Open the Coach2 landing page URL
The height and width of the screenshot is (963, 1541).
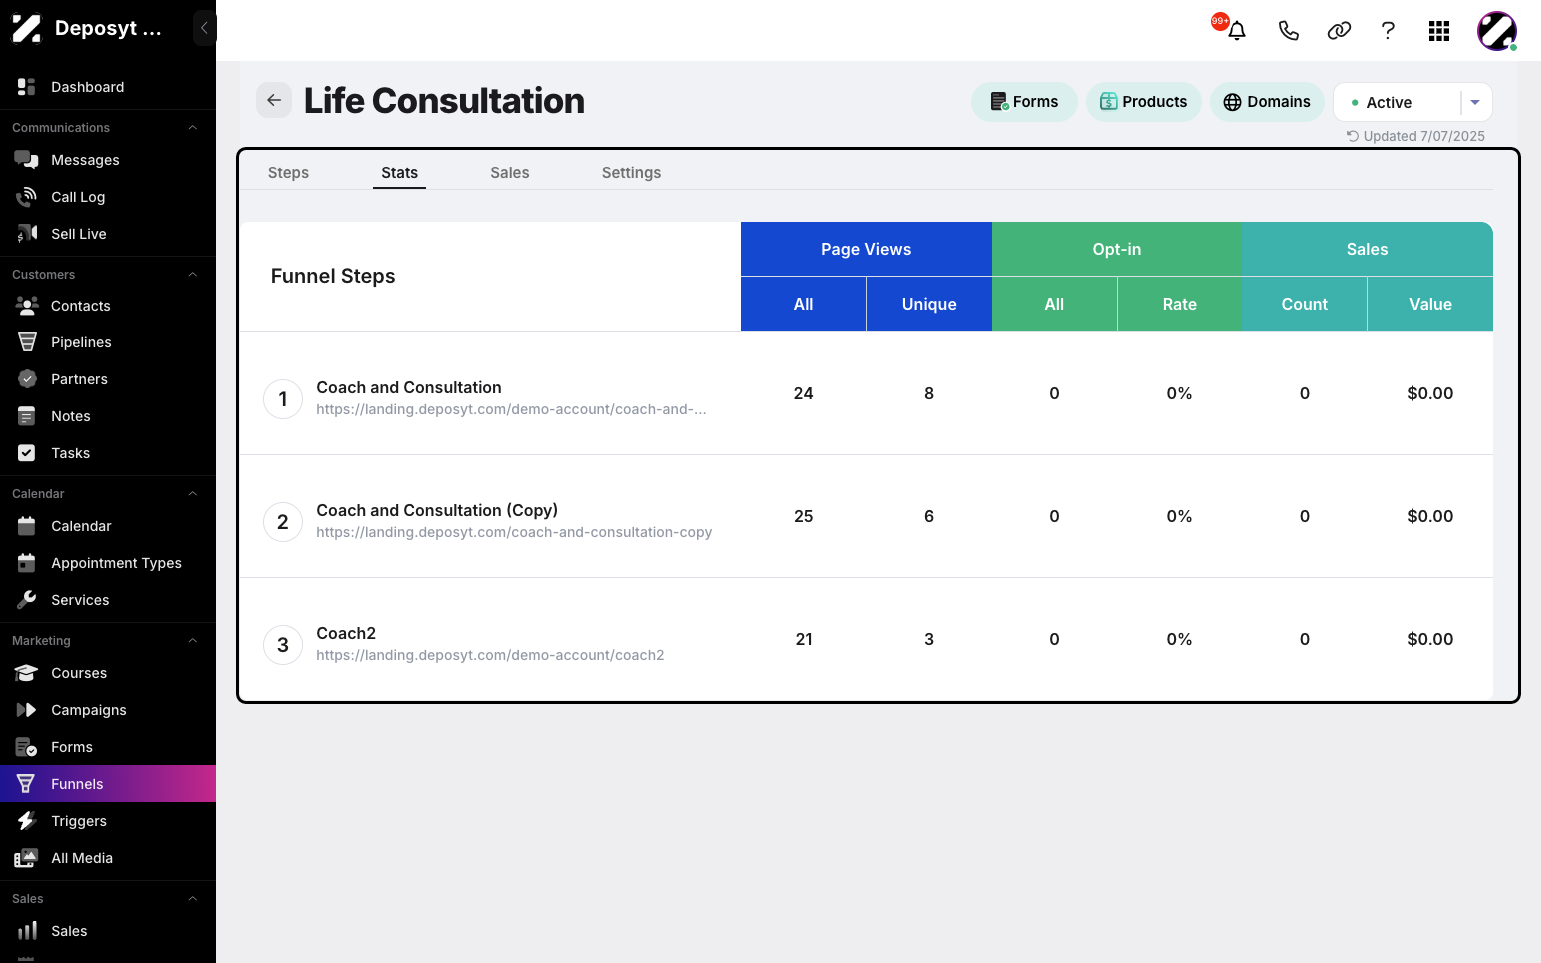point(490,655)
